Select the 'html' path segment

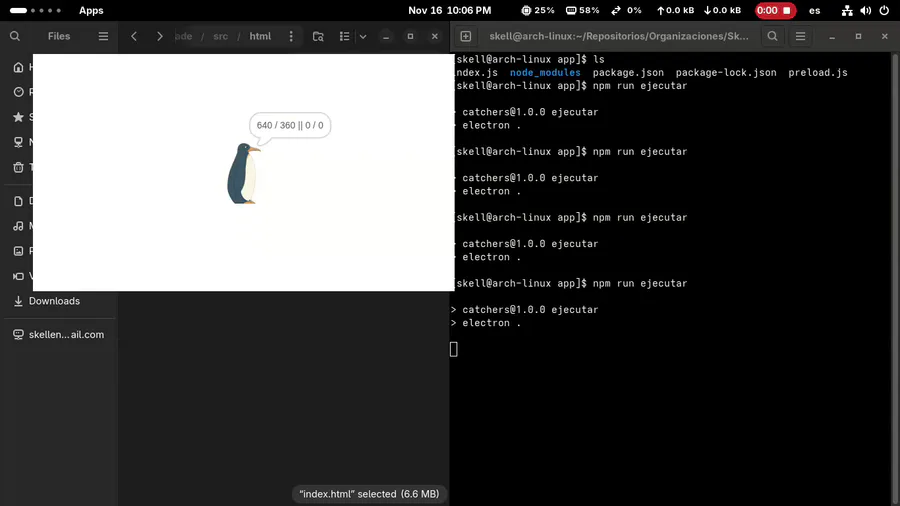(260, 36)
